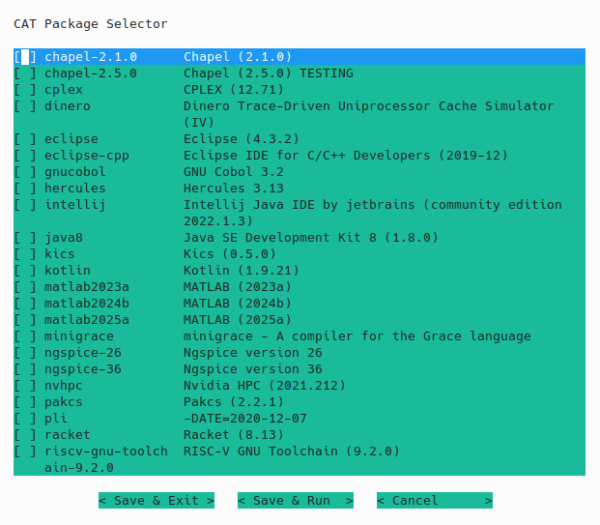
Task: Click the 'CAT Package Selector' title
Action: point(91,24)
